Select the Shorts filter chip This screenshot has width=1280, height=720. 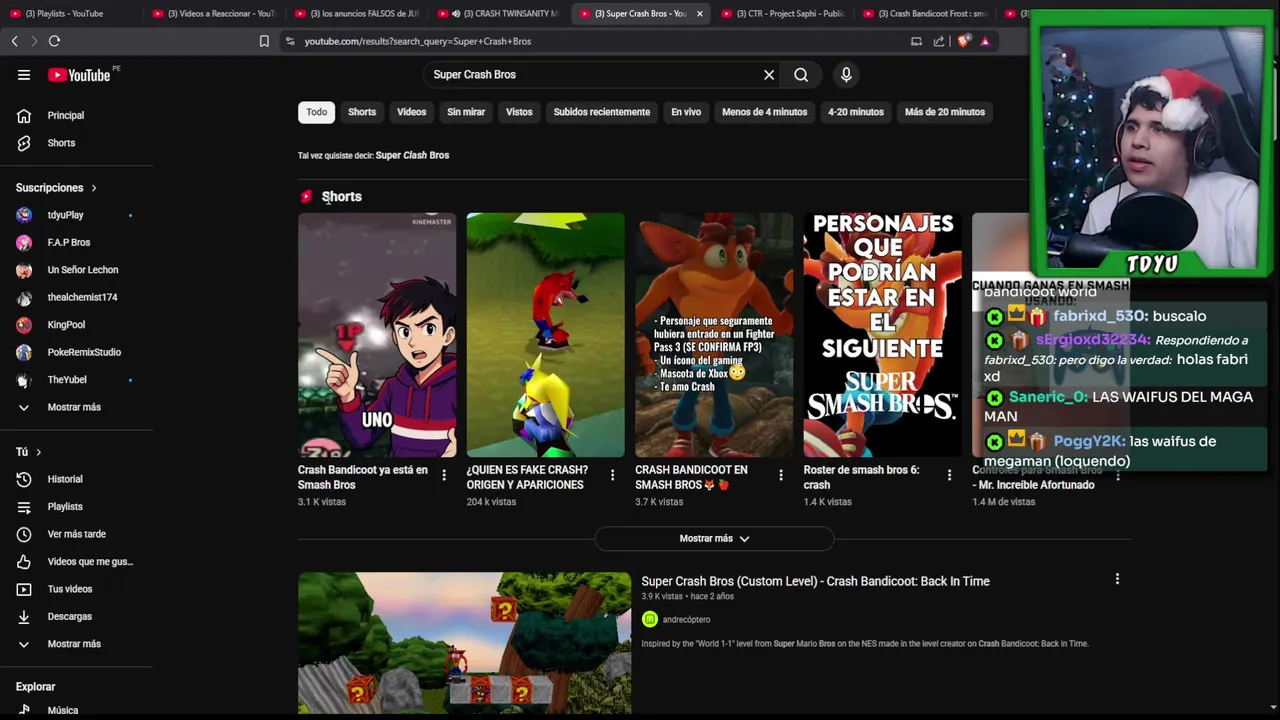point(362,112)
